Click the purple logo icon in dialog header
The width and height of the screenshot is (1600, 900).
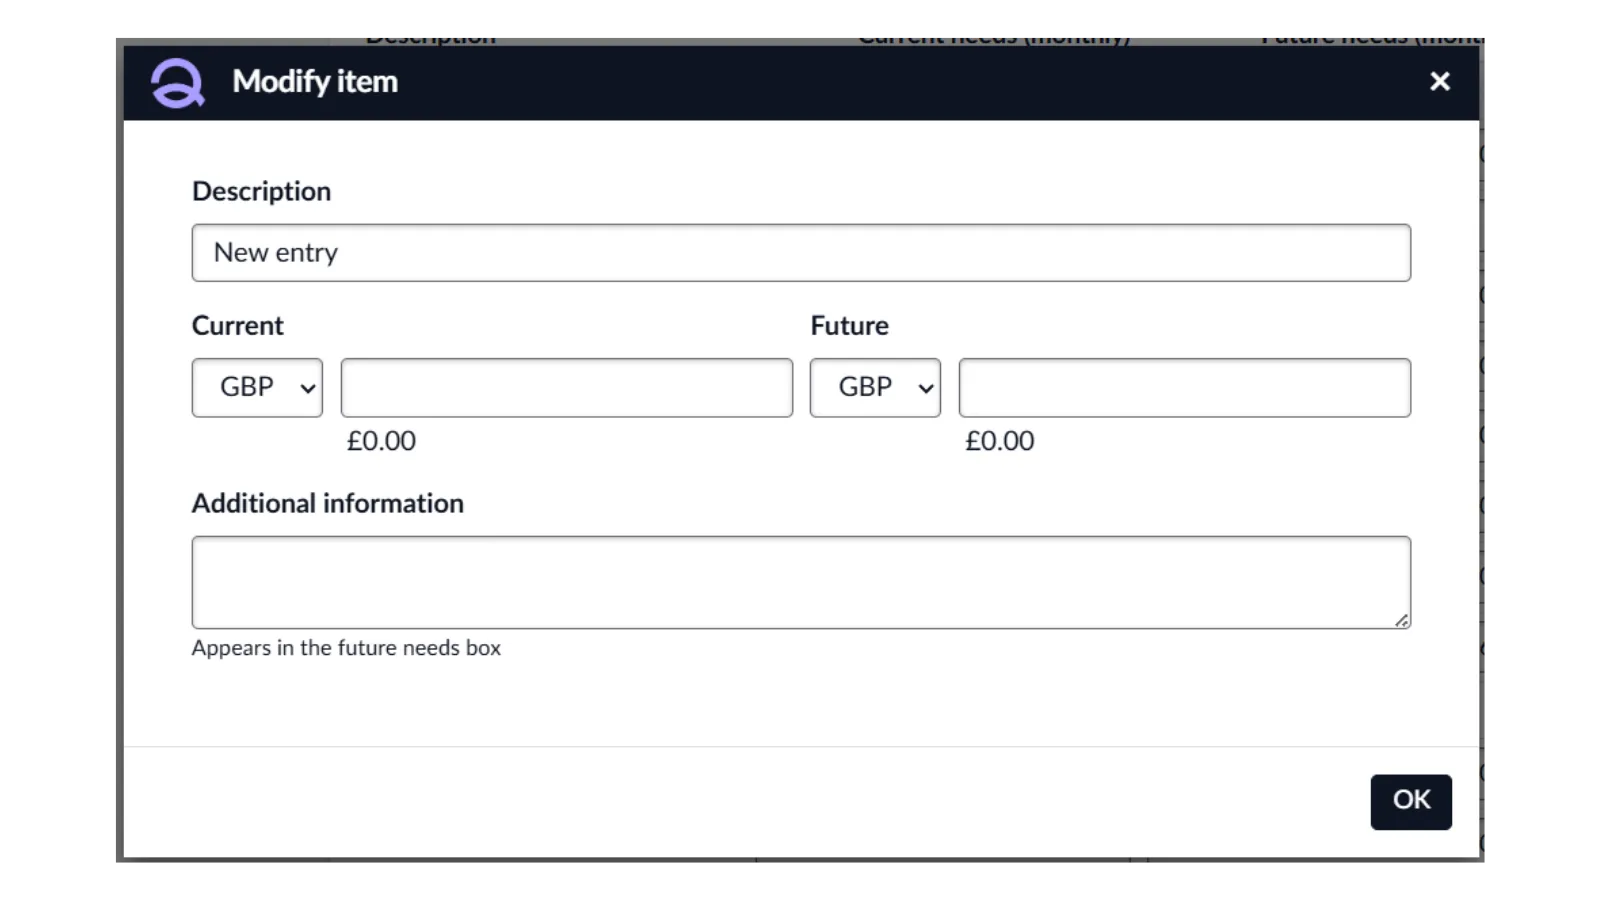coord(177,82)
